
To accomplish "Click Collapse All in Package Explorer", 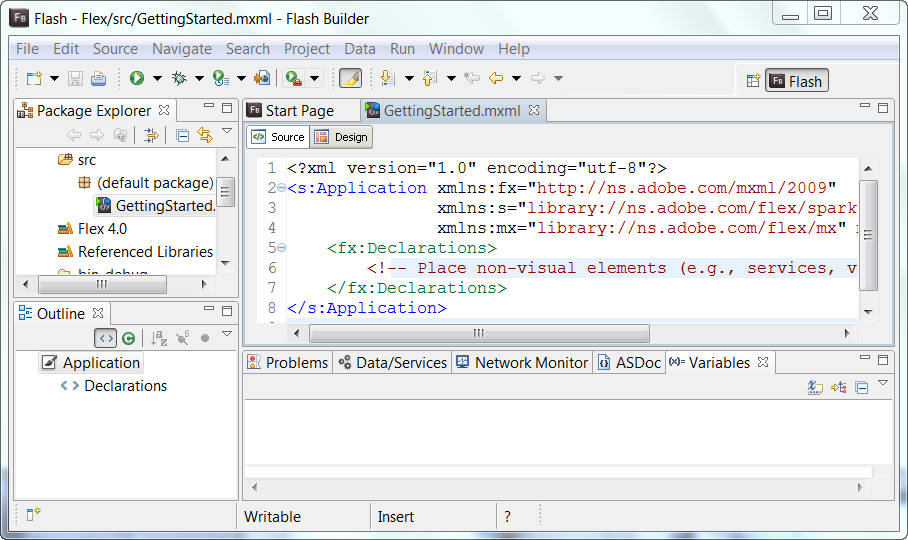I will click(182, 136).
